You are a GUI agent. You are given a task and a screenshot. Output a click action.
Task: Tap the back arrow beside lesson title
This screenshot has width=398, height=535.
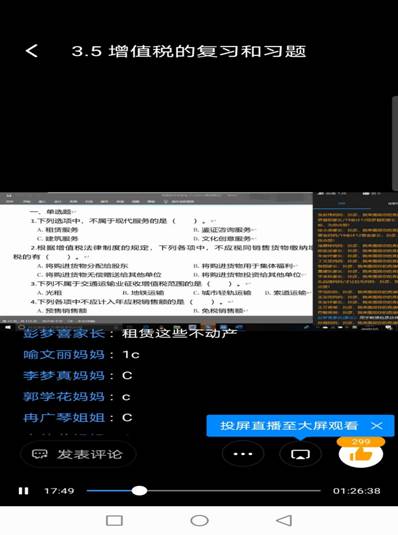pyautogui.click(x=32, y=51)
